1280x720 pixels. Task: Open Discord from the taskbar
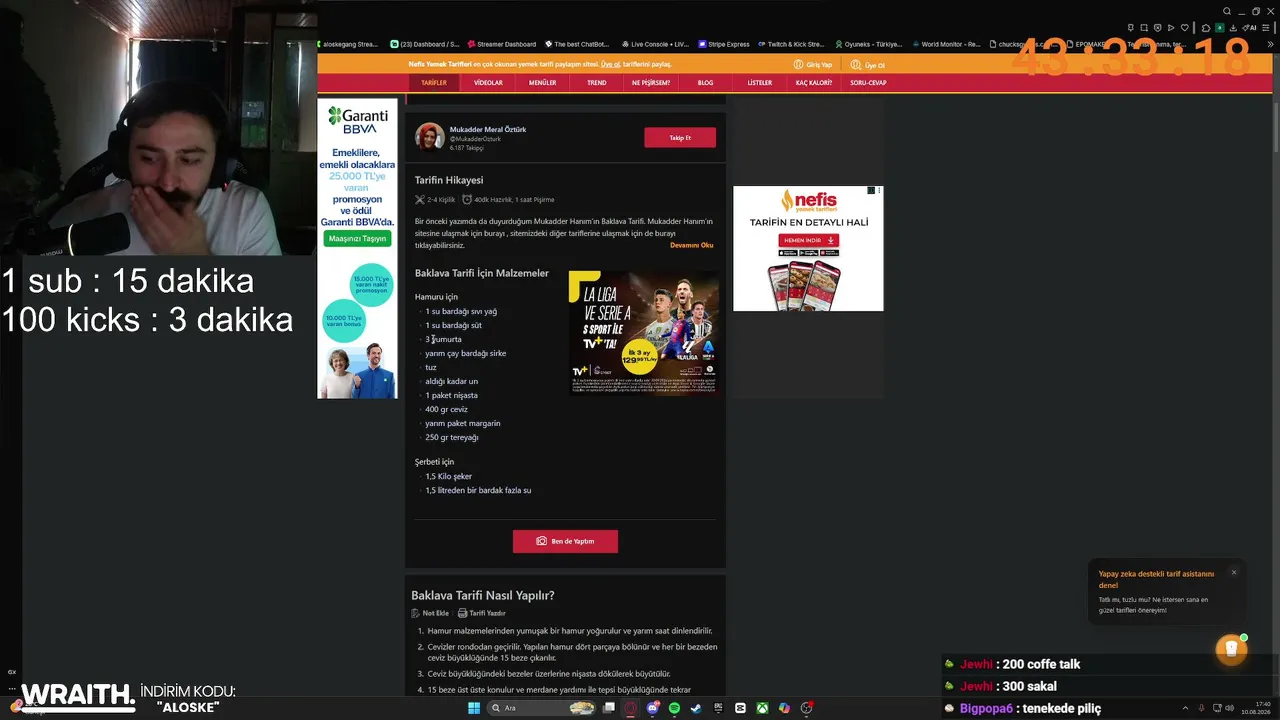point(653,708)
